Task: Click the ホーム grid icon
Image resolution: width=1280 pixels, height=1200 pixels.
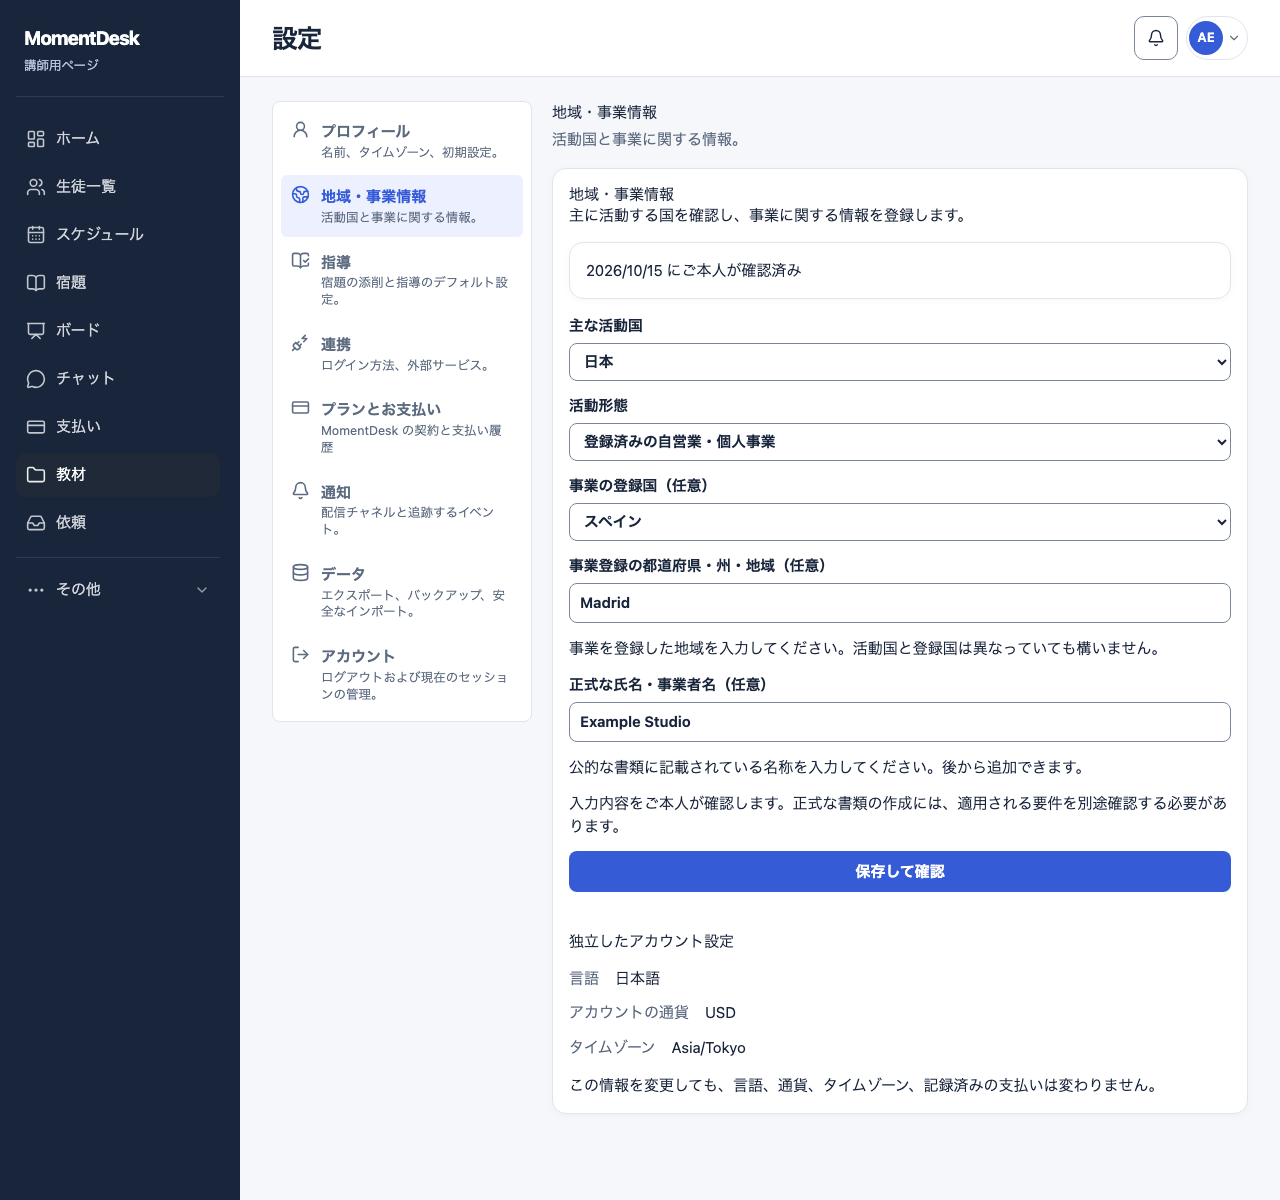Action: point(36,139)
